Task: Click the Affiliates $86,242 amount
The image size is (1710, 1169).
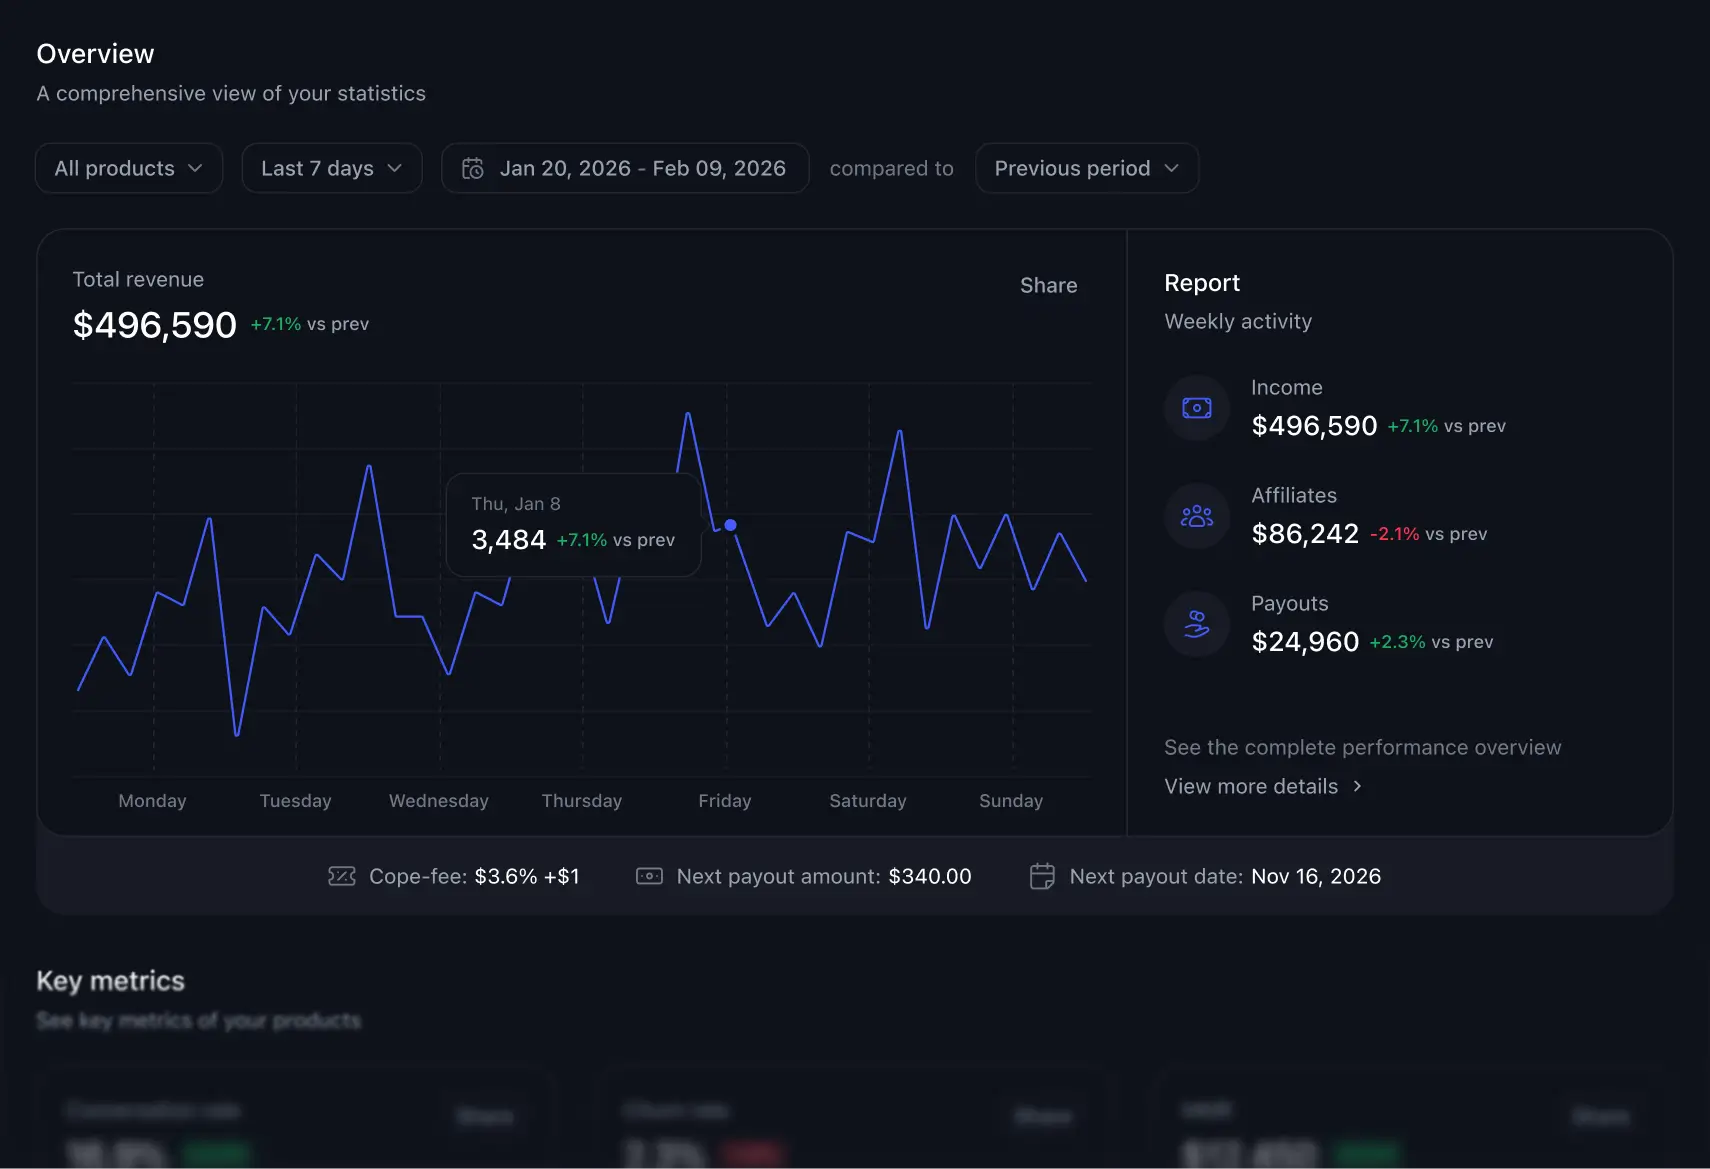Action: click(x=1305, y=534)
